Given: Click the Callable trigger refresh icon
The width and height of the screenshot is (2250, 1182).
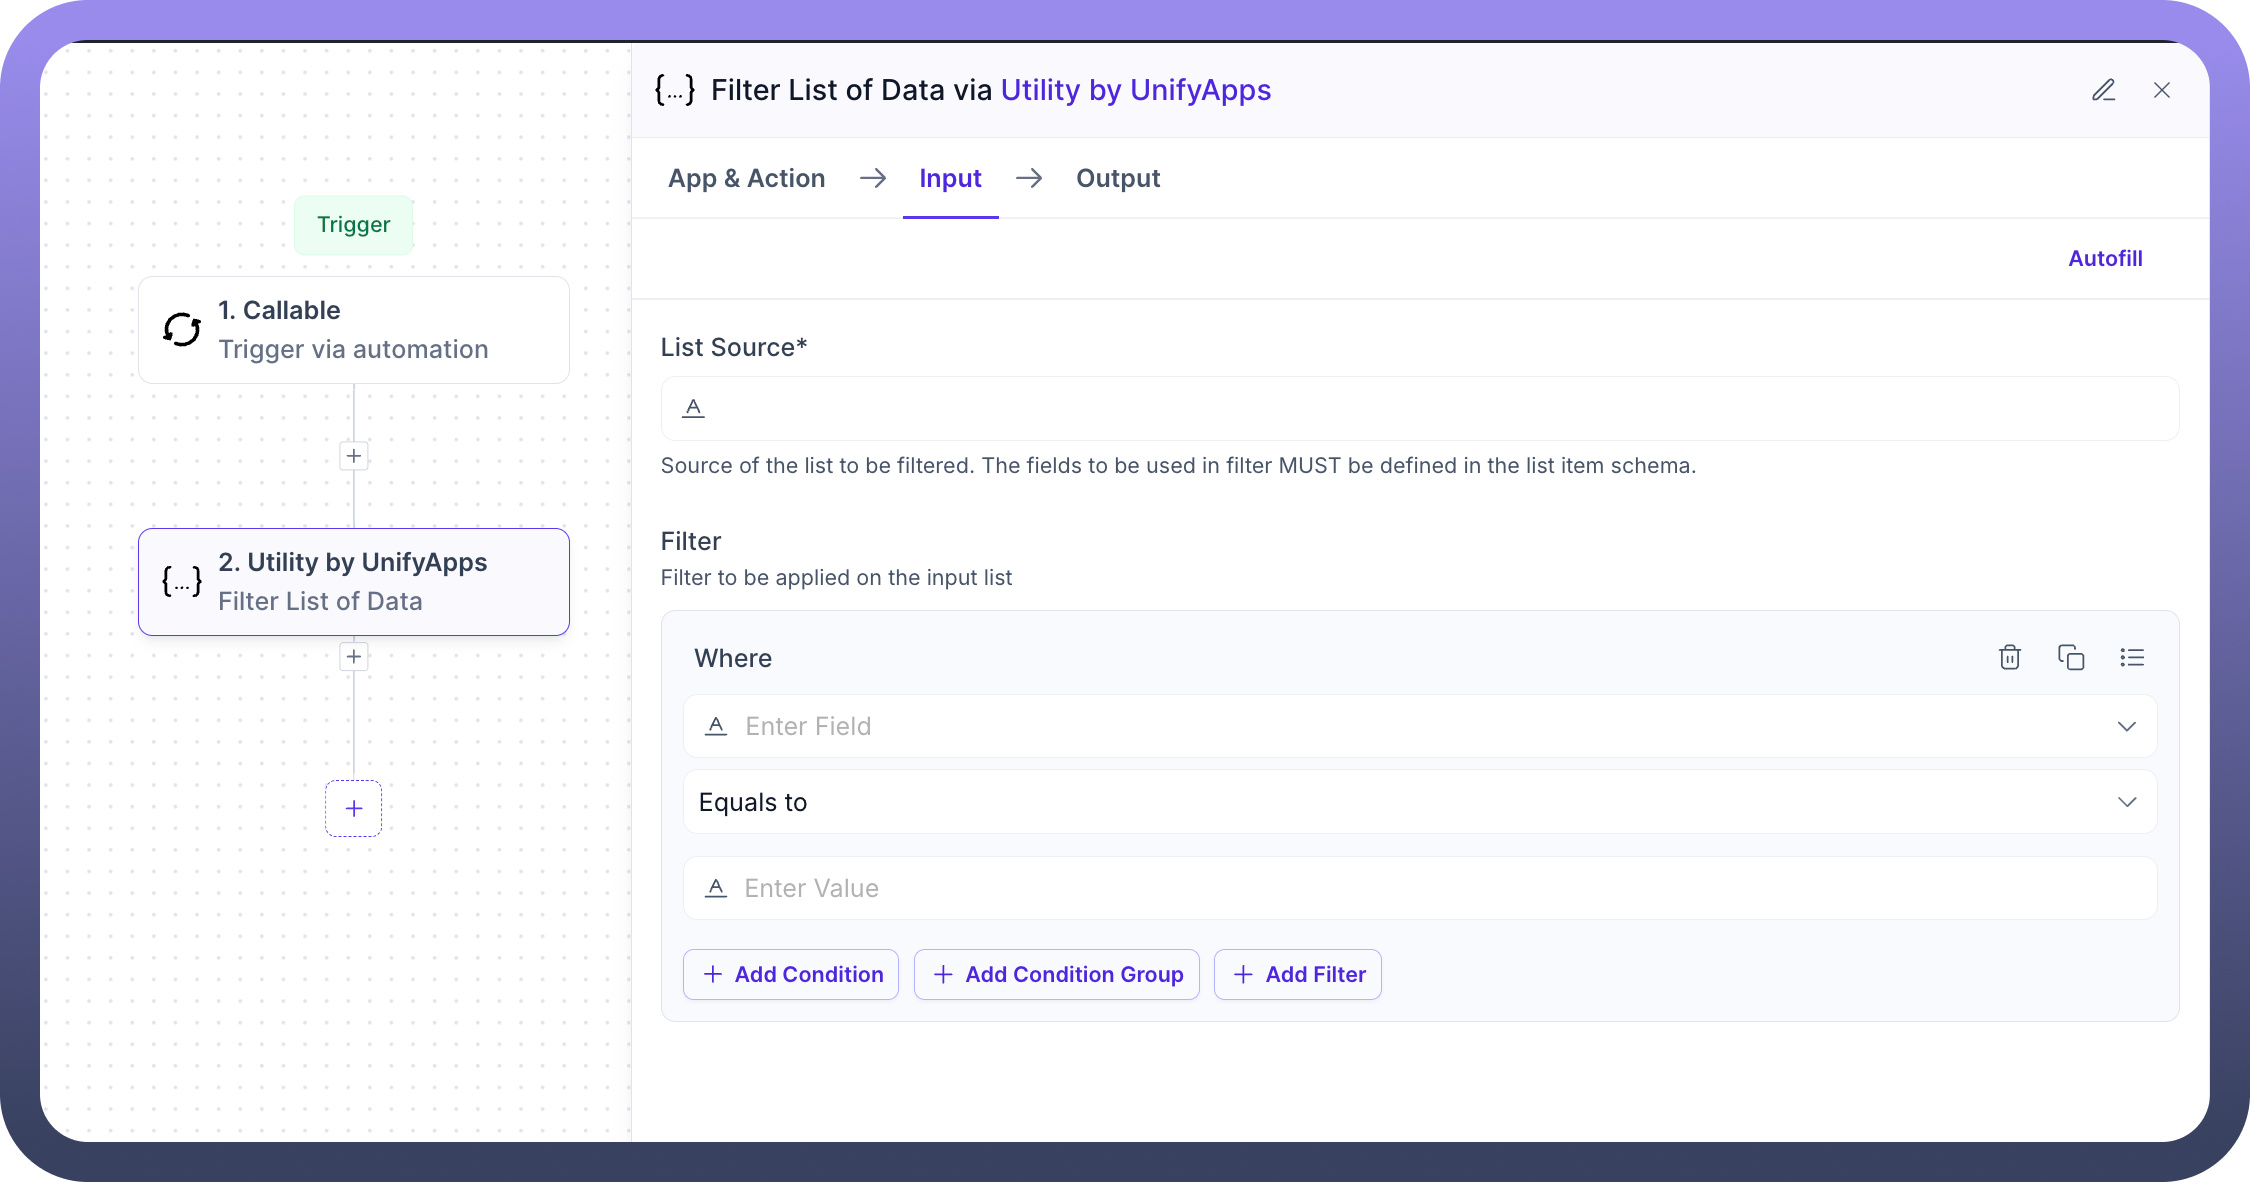Looking at the screenshot, I should pyautogui.click(x=182, y=329).
